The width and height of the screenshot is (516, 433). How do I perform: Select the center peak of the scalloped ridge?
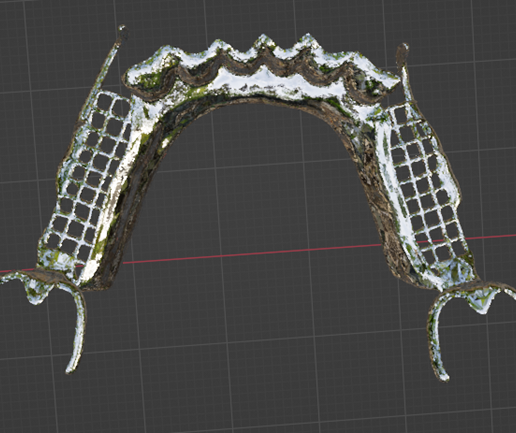click(x=263, y=40)
